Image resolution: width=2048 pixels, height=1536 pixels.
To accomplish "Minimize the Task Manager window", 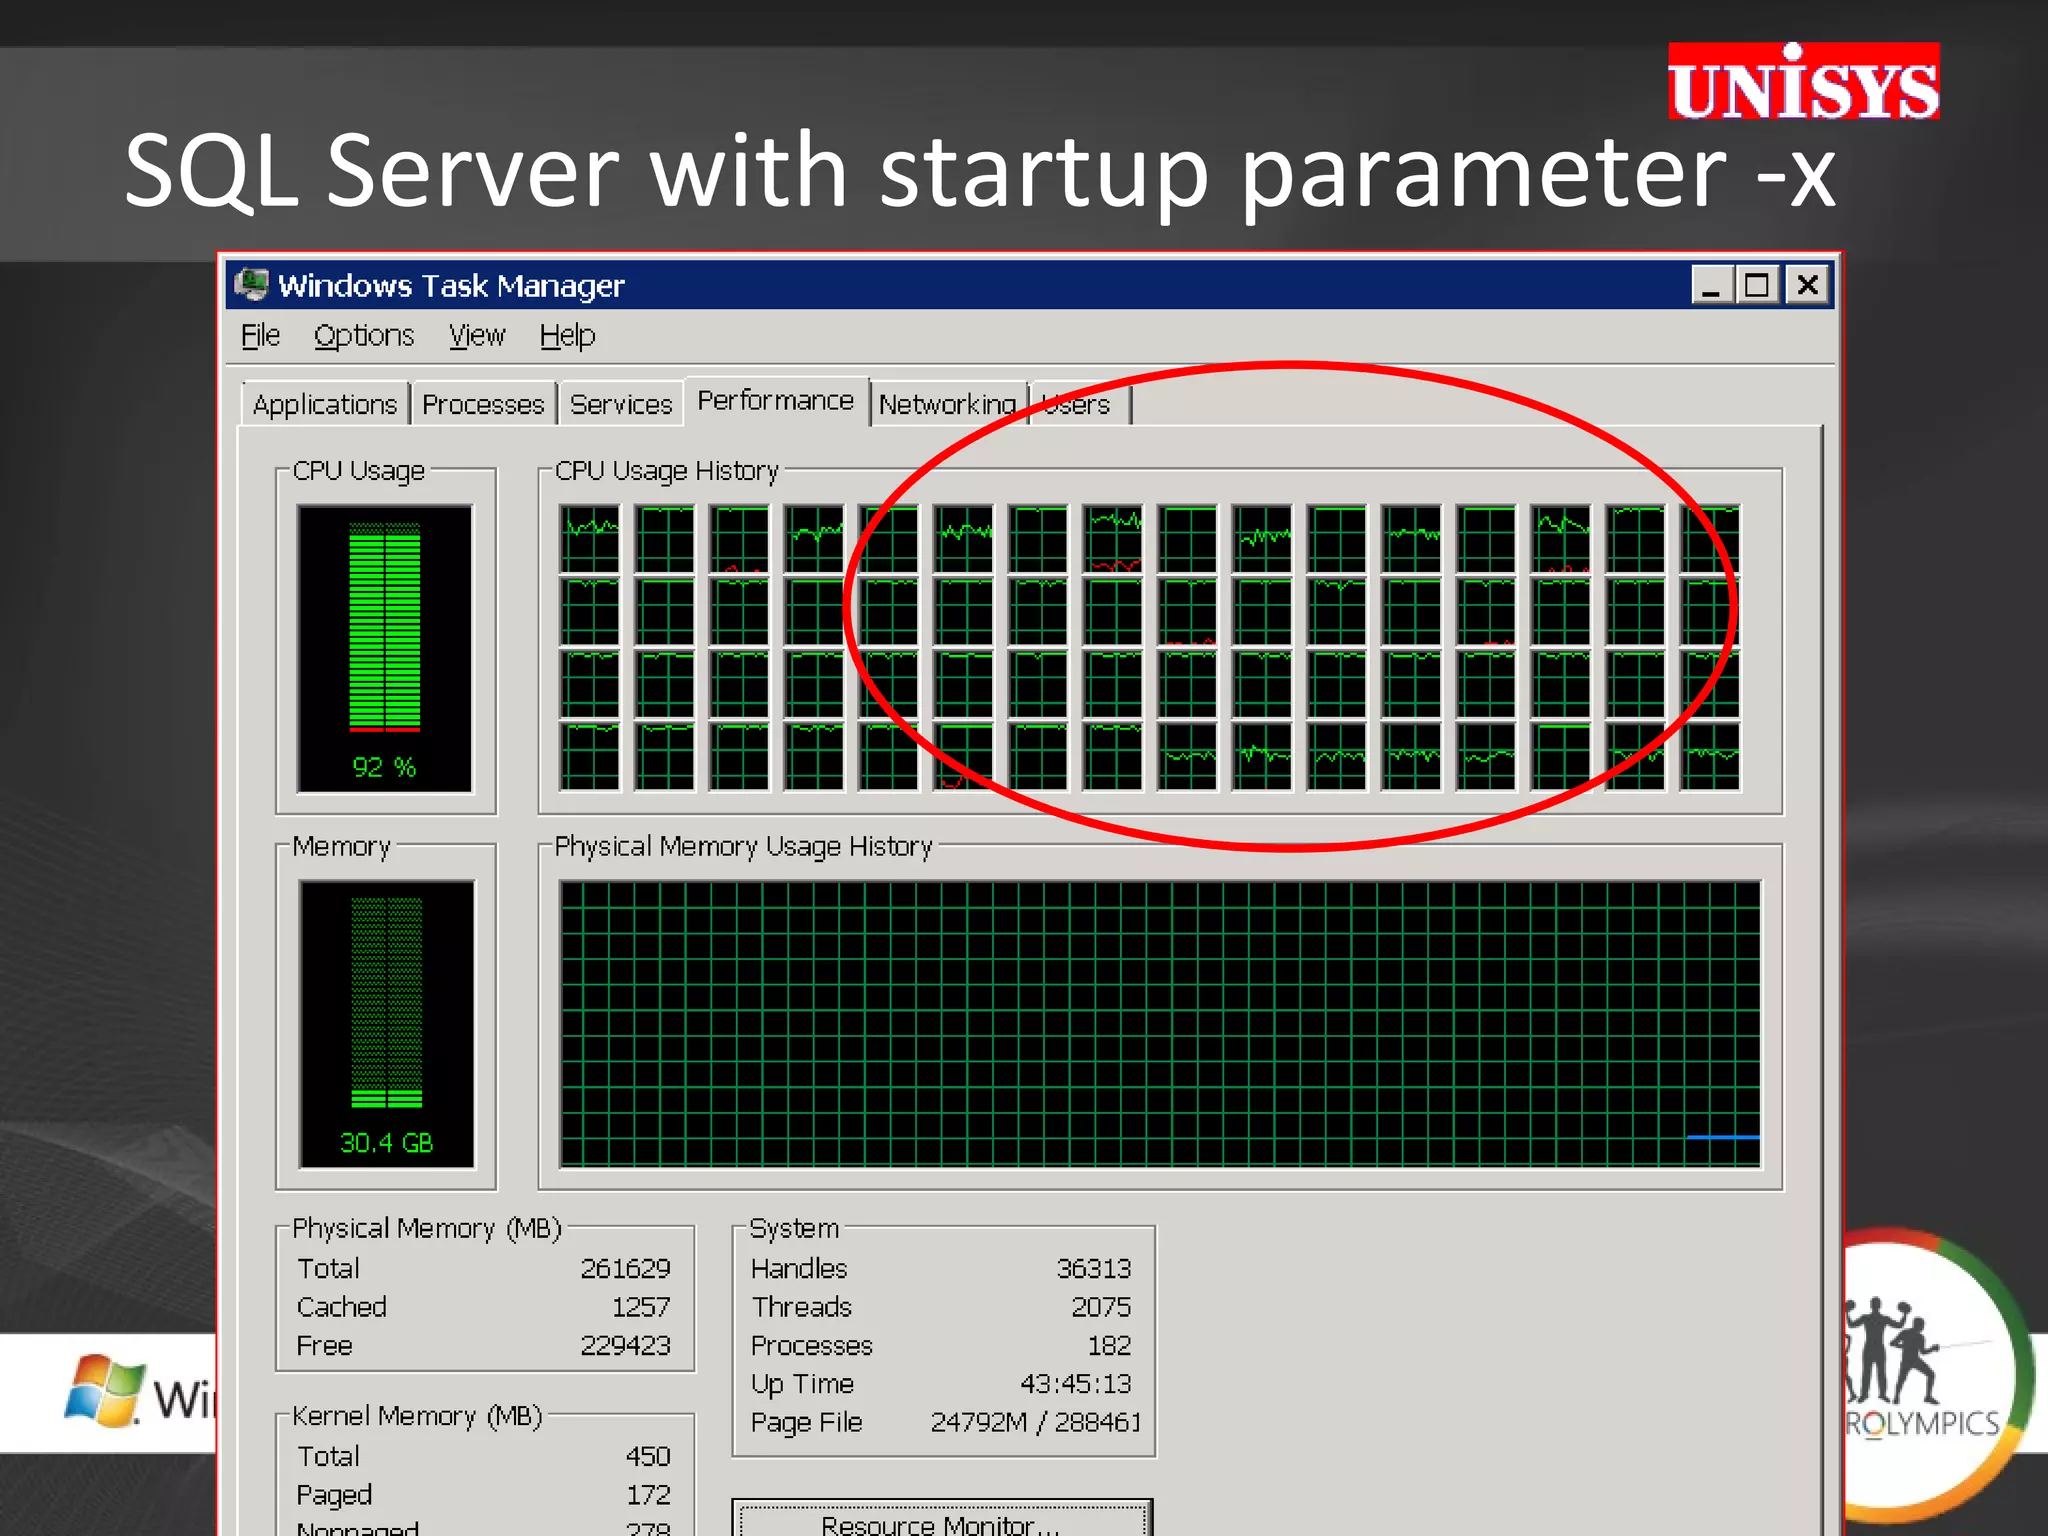I will coord(1711,285).
